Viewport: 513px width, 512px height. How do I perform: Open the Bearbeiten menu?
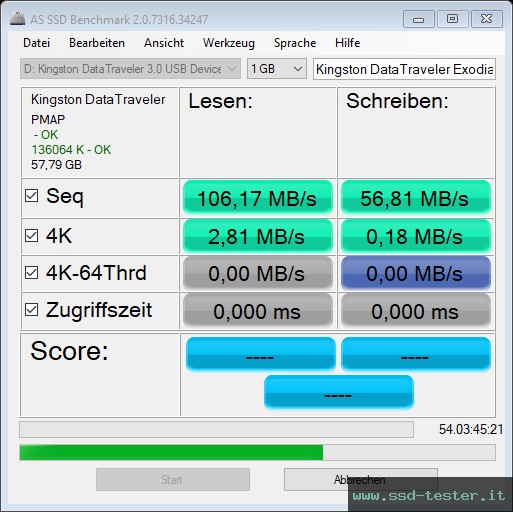tap(97, 43)
